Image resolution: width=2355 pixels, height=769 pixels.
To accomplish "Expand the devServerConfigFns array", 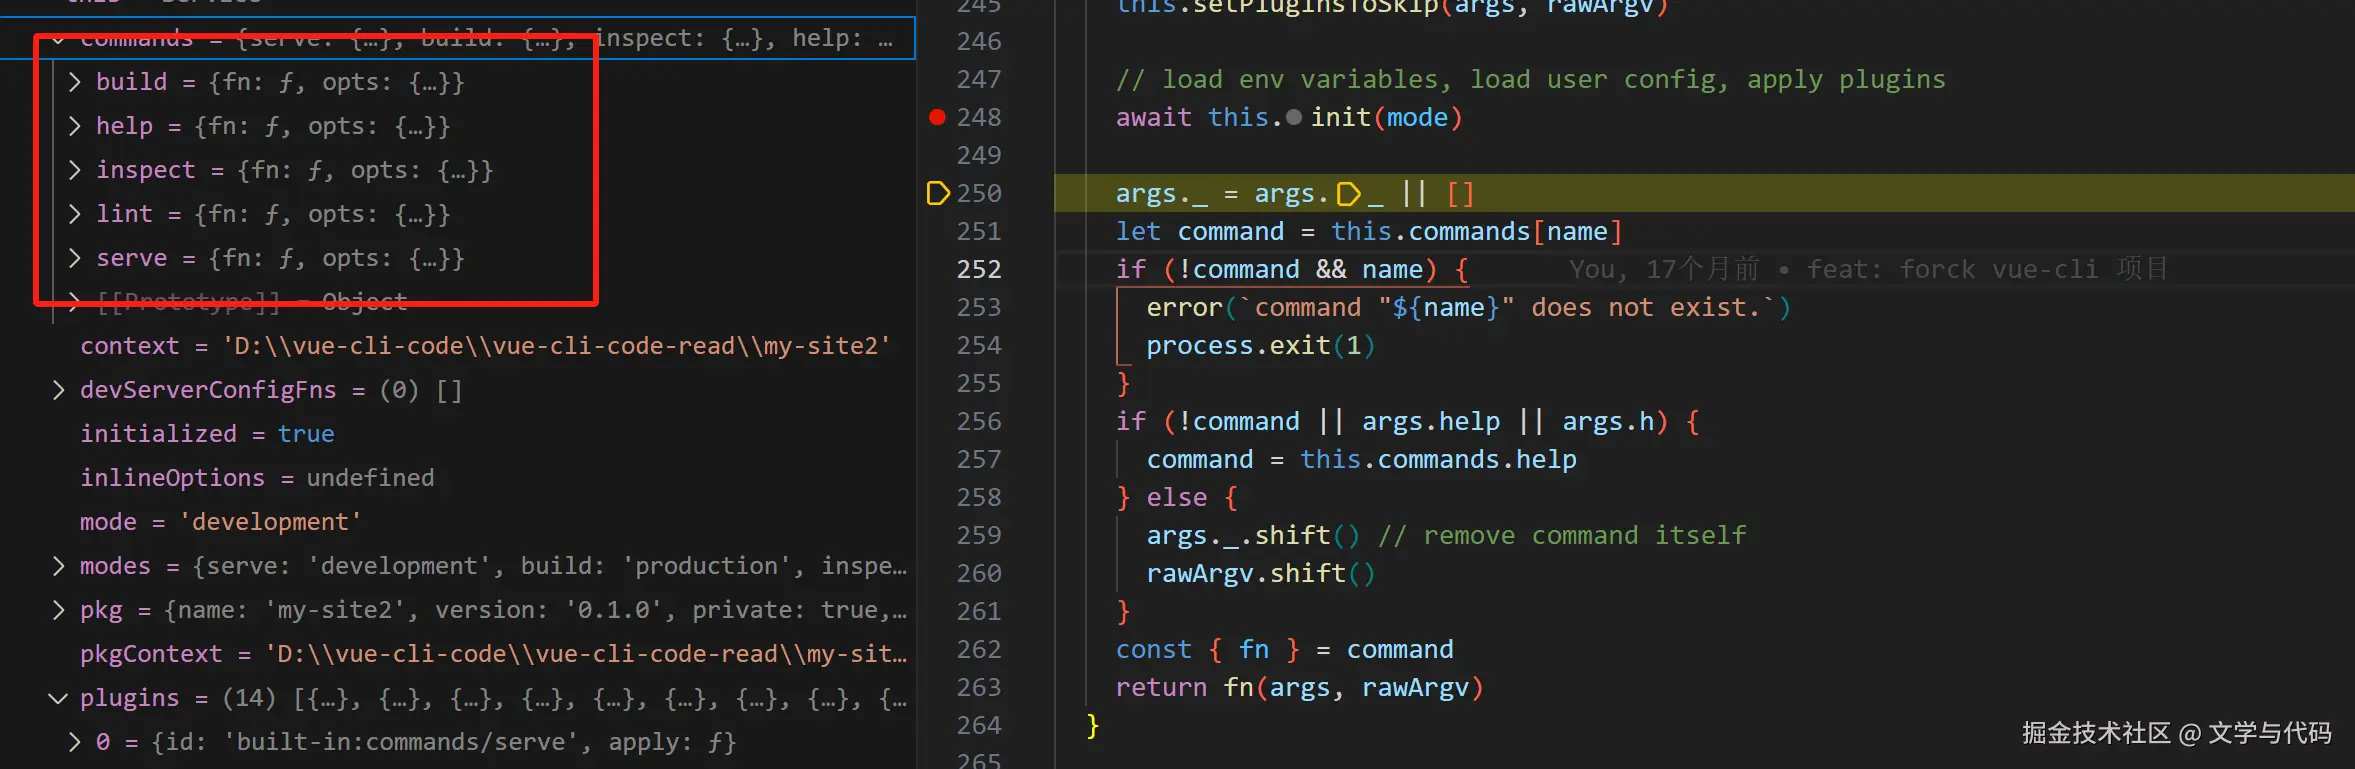I will 58,390.
